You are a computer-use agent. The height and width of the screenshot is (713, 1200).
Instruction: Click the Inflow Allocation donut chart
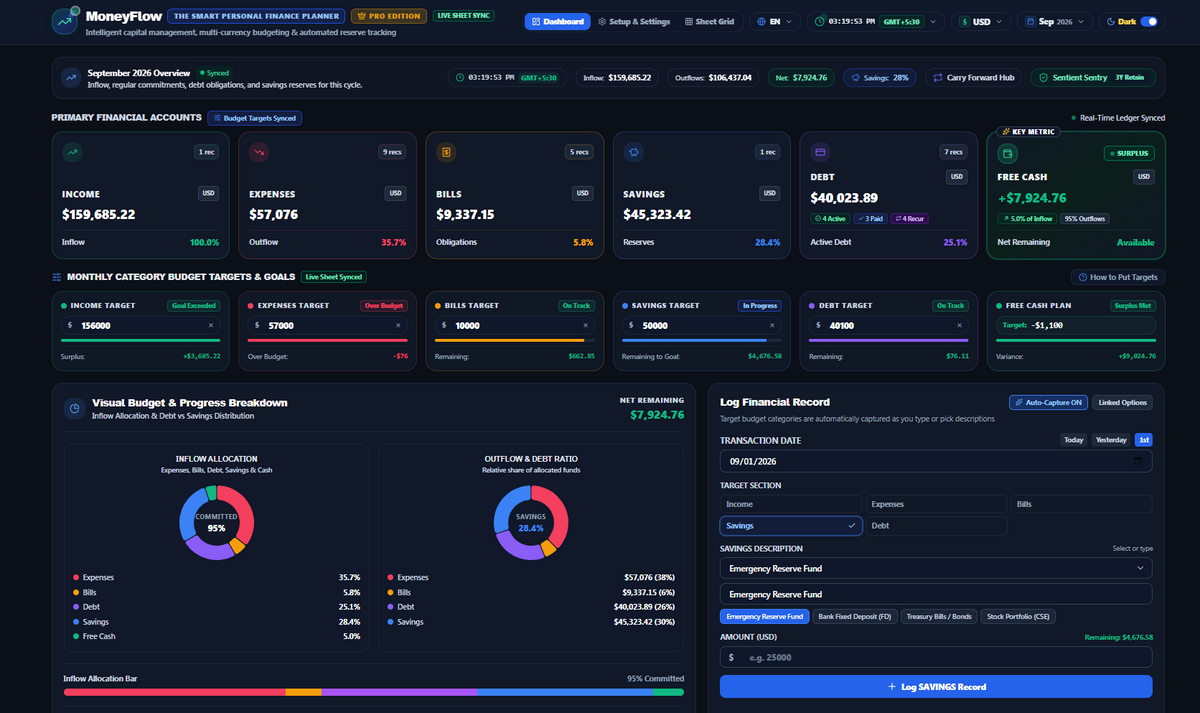pyautogui.click(x=216, y=521)
